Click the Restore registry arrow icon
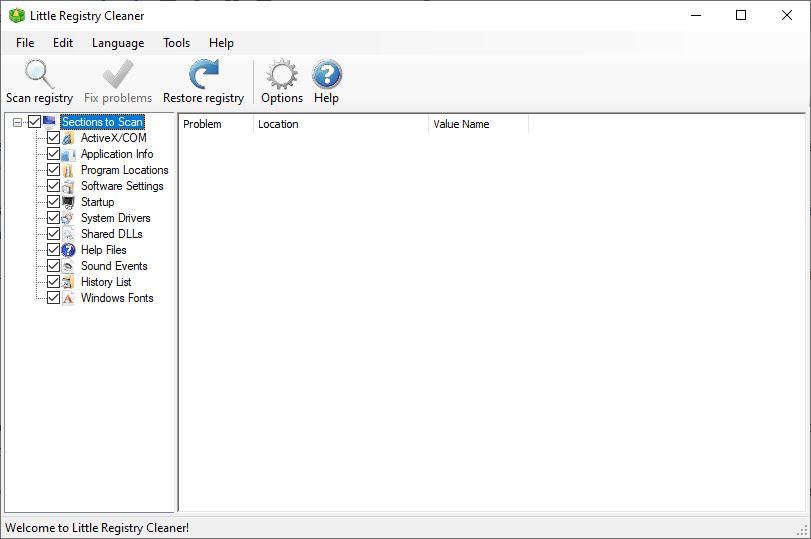This screenshot has width=811, height=539. tap(203, 75)
